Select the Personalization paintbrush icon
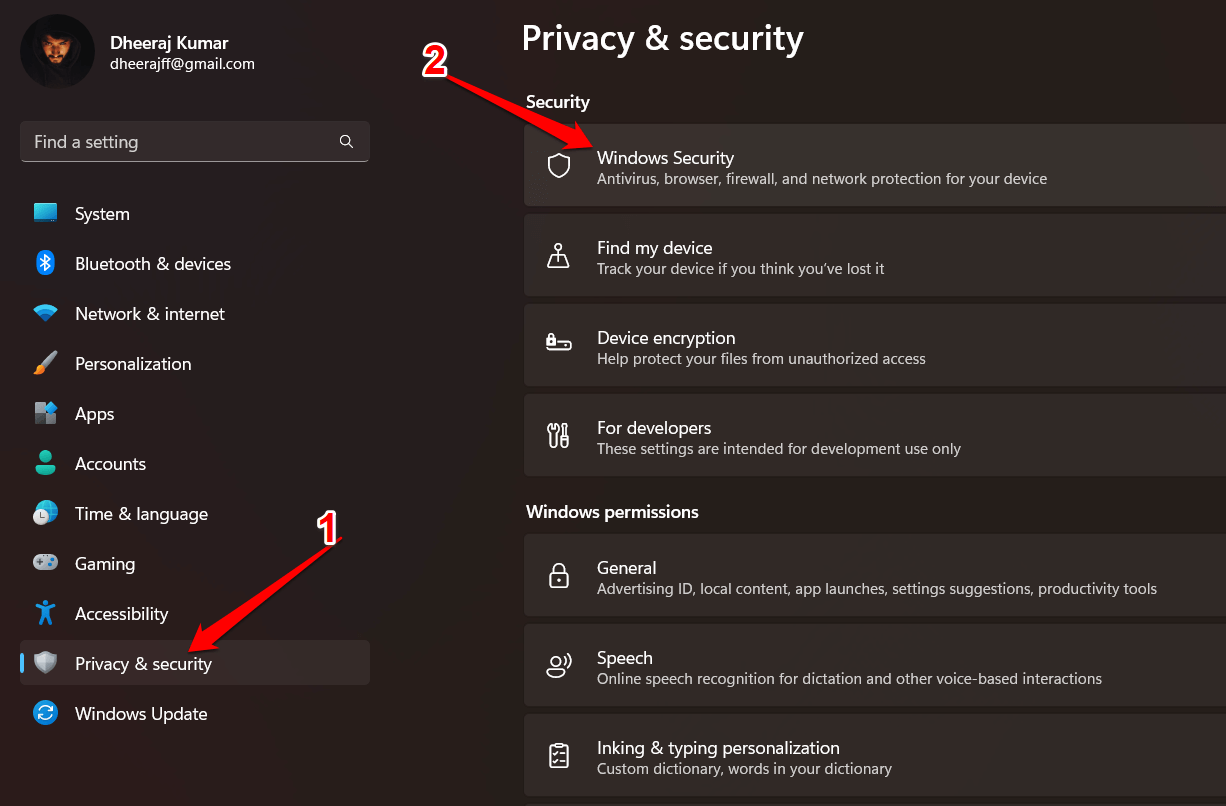The height and width of the screenshot is (806, 1226). 46,363
